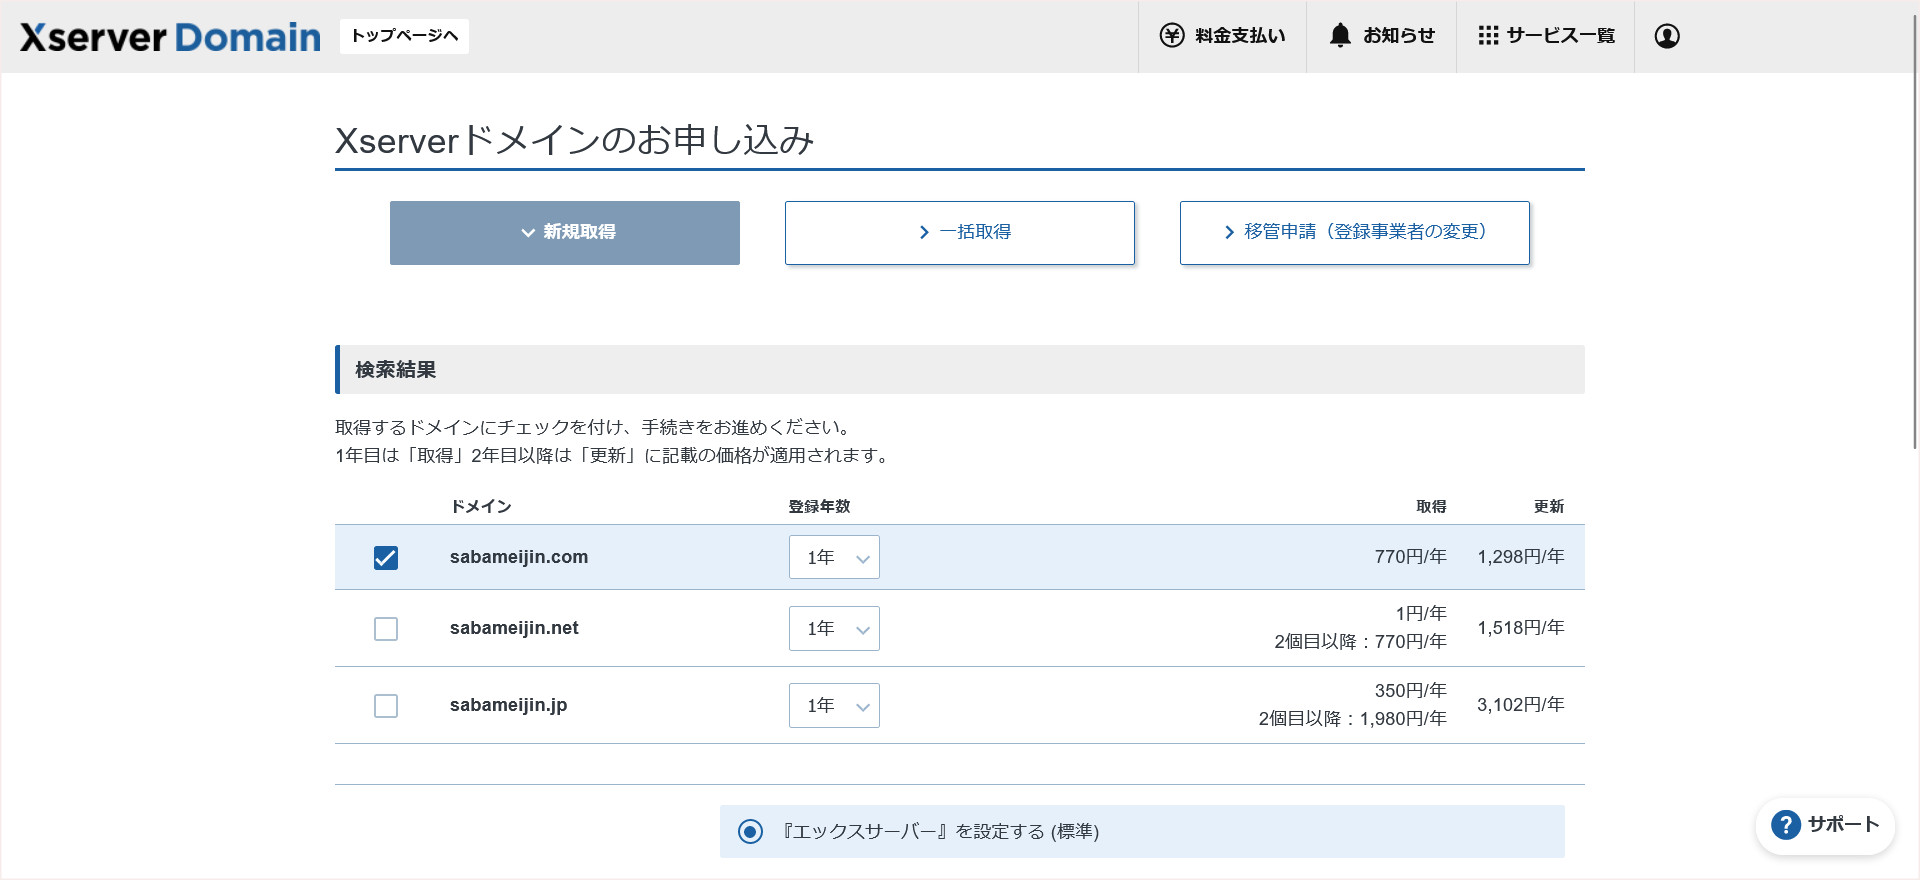1920x880 pixels.
Task: Click the support question mark icon
Action: pyautogui.click(x=1786, y=825)
